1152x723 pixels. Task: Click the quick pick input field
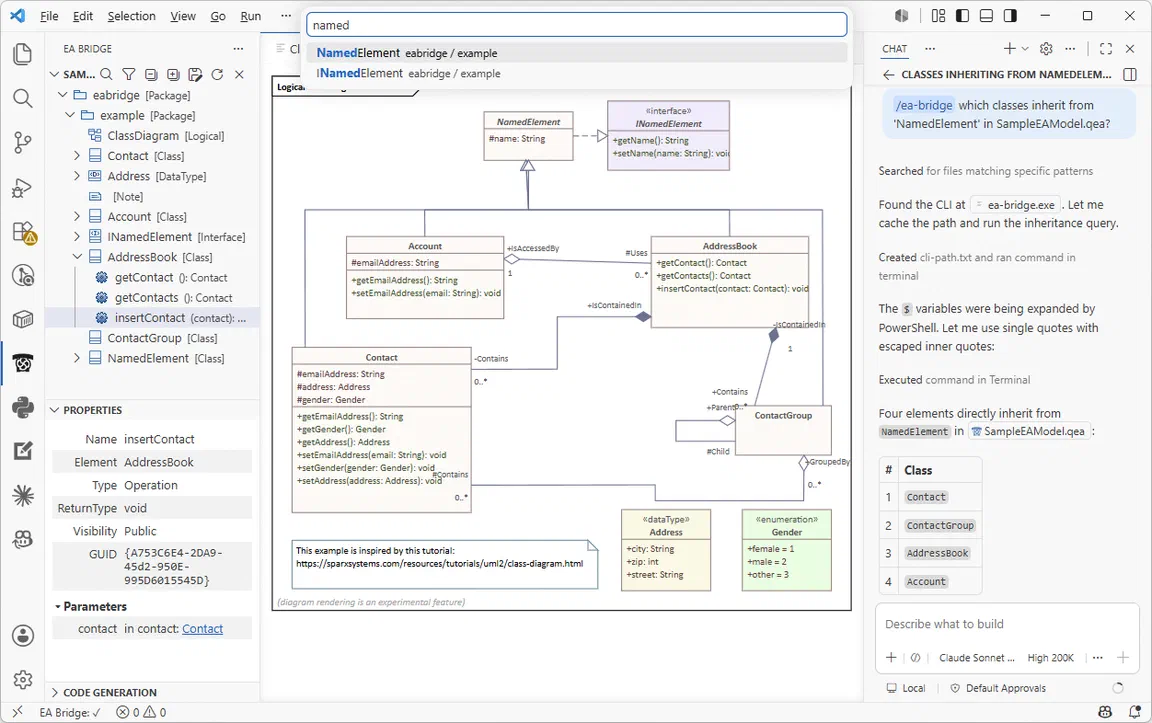577,25
